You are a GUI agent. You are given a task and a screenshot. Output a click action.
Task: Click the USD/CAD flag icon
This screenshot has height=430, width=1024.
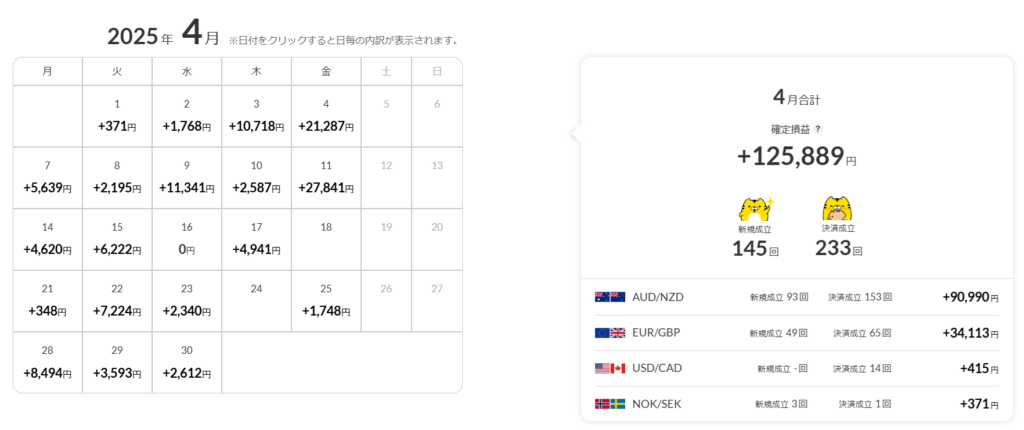tap(609, 368)
